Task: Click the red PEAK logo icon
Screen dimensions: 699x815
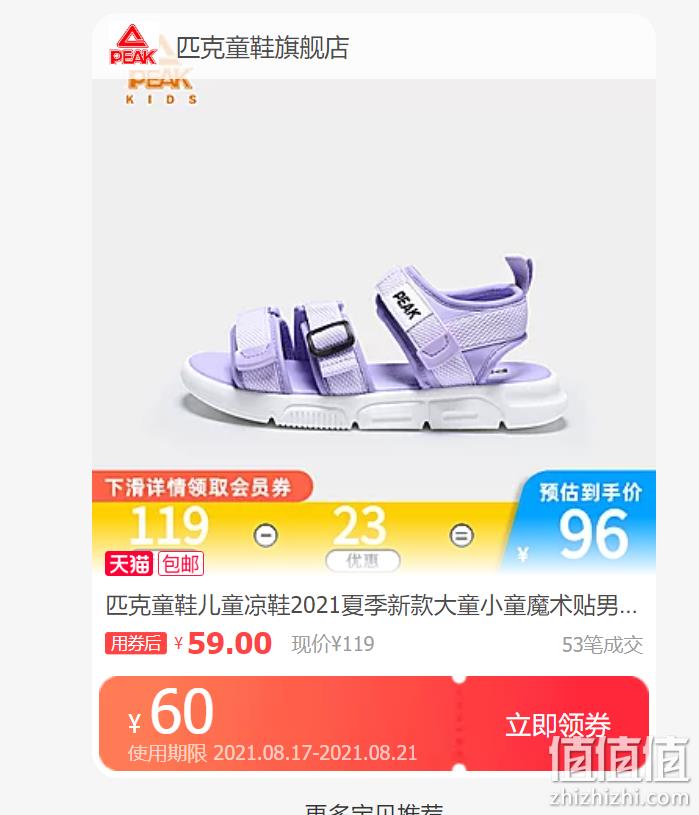Action: coord(133,45)
